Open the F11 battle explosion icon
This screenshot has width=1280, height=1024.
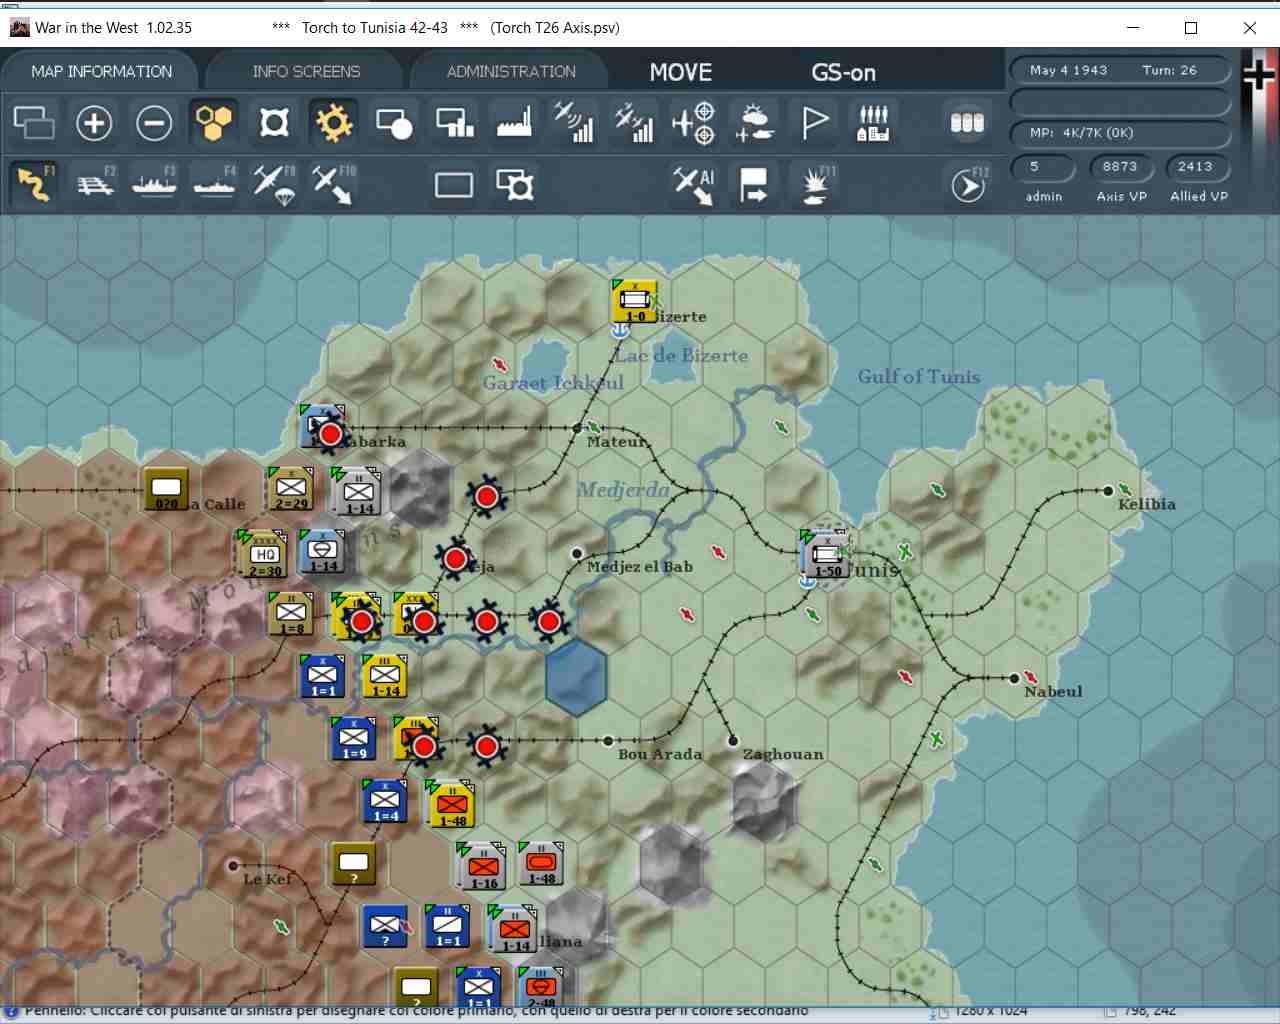click(815, 184)
